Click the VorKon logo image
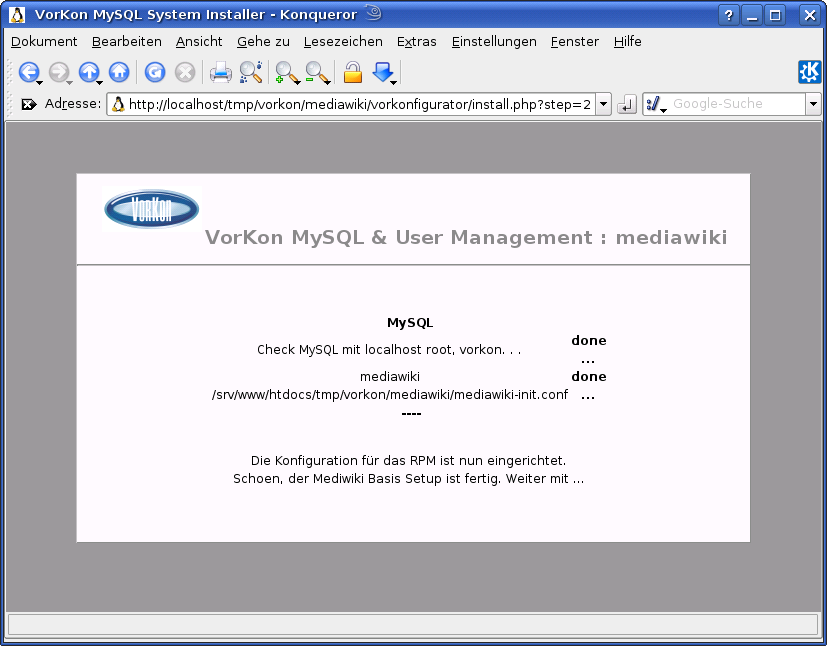Screen dimensions: 827x646 (x=152, y=209)
